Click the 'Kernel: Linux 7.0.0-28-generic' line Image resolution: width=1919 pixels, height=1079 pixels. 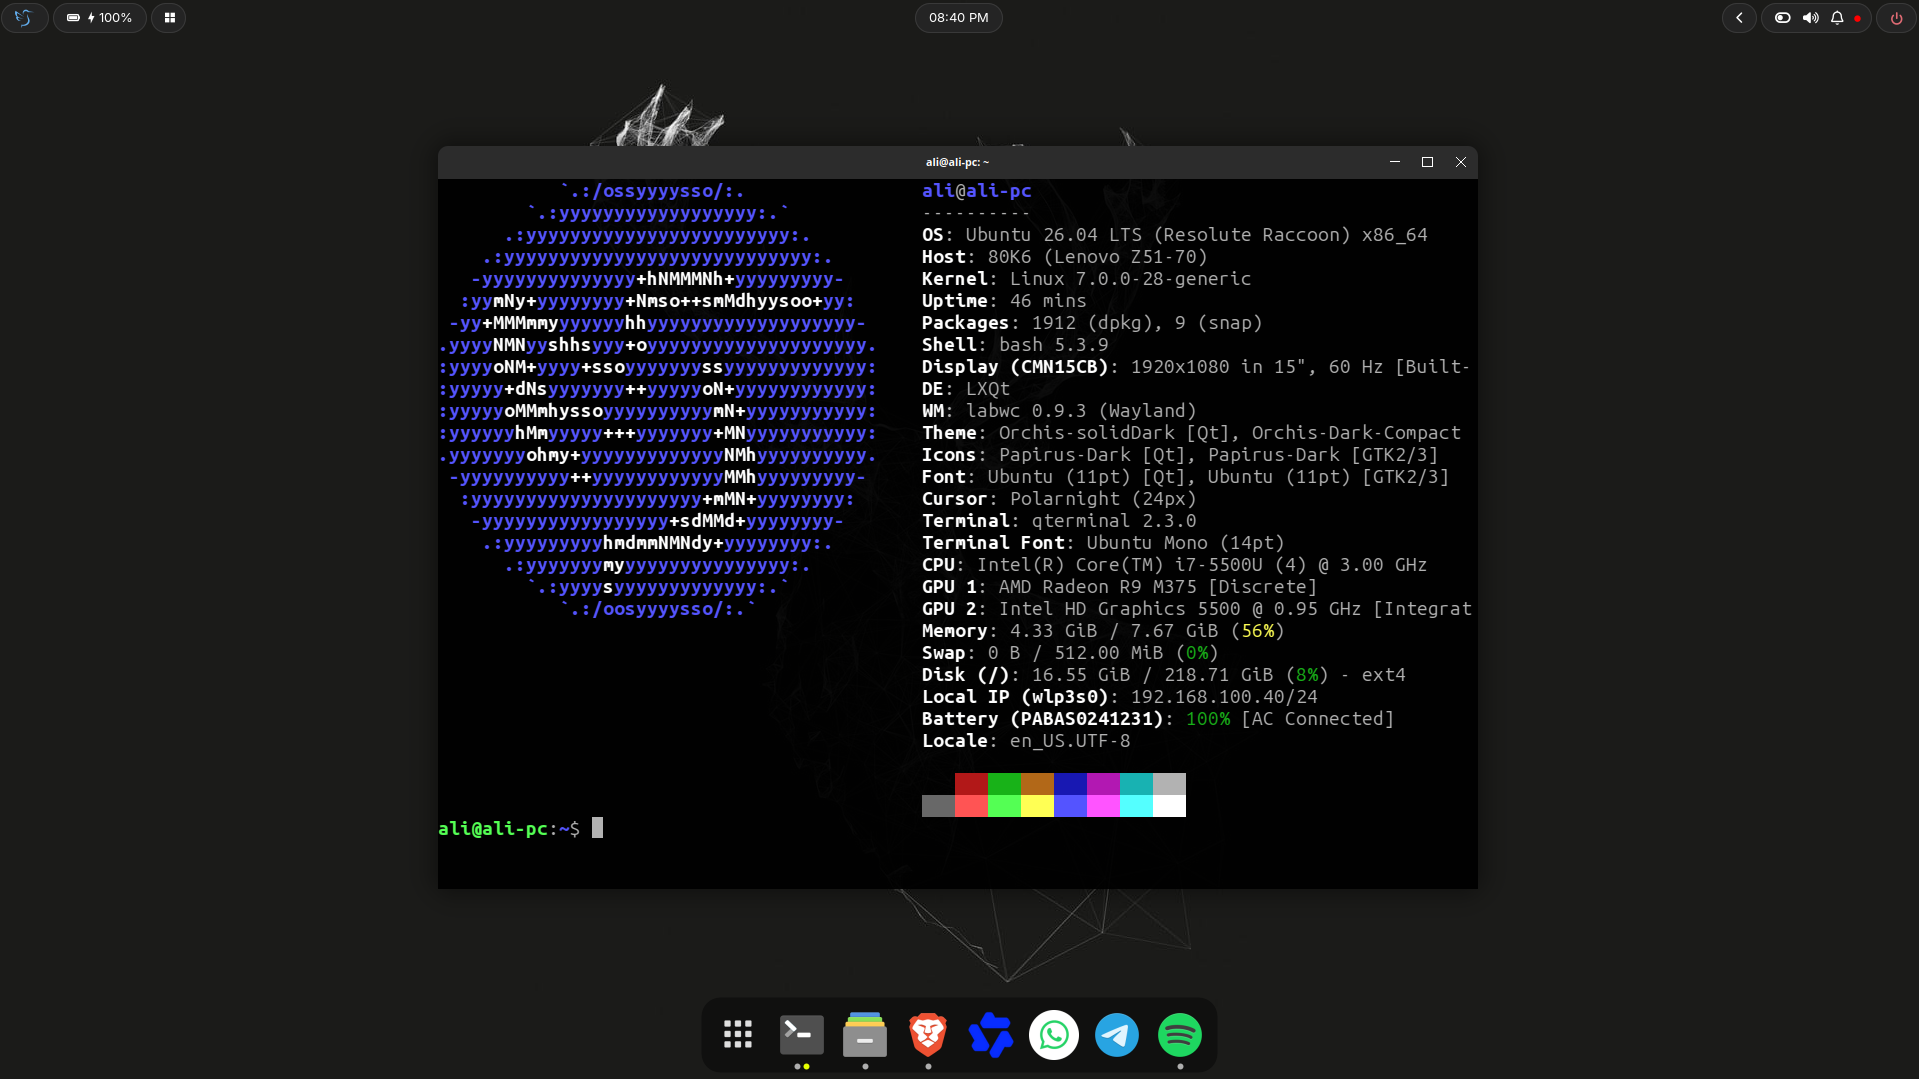[x=1087, y=279]
